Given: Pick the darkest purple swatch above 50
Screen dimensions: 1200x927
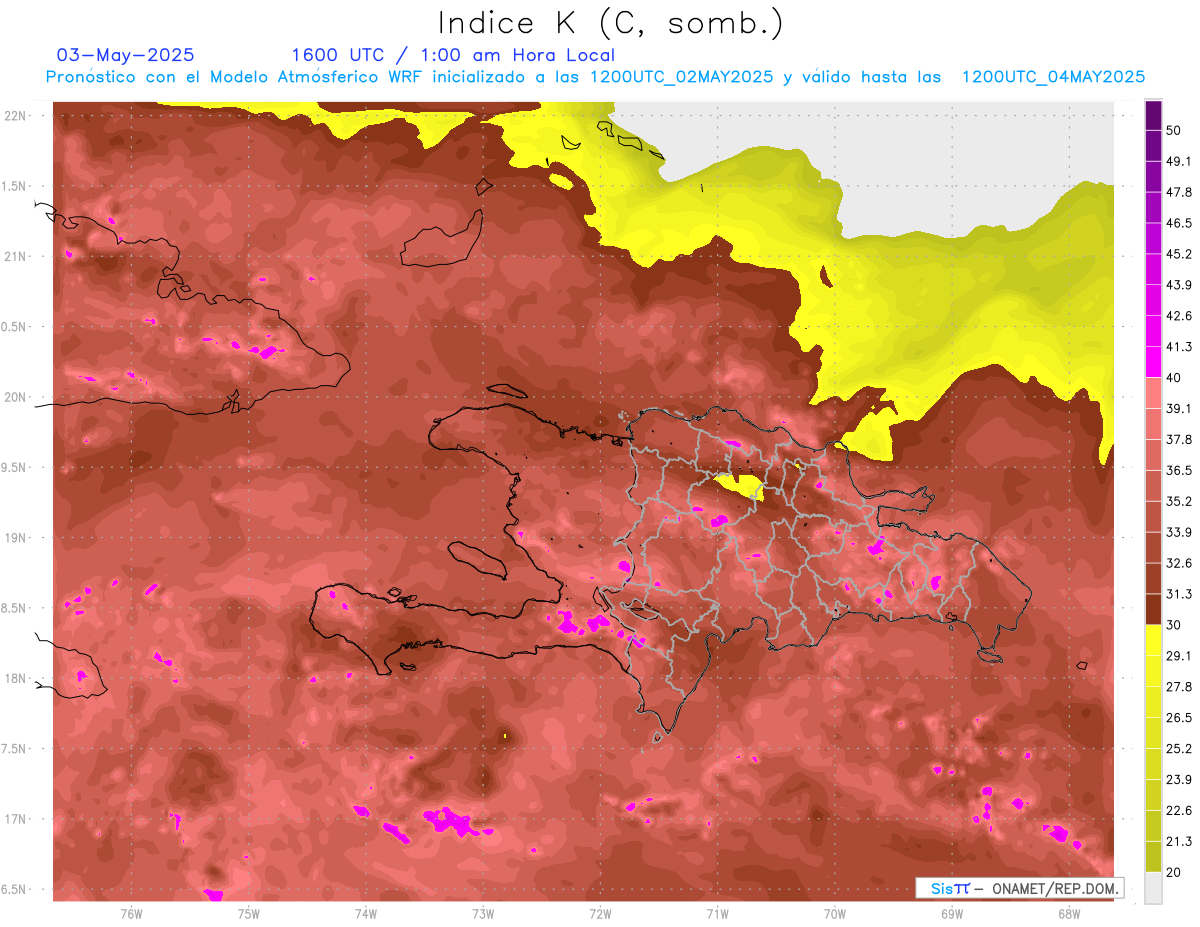Looking at the screenshot, I should click(x=1153, y=115).
